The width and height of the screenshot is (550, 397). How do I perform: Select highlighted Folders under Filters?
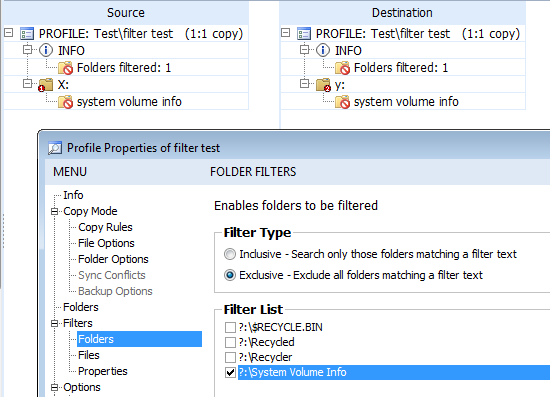pyautogui.click(x=139, y=339)
